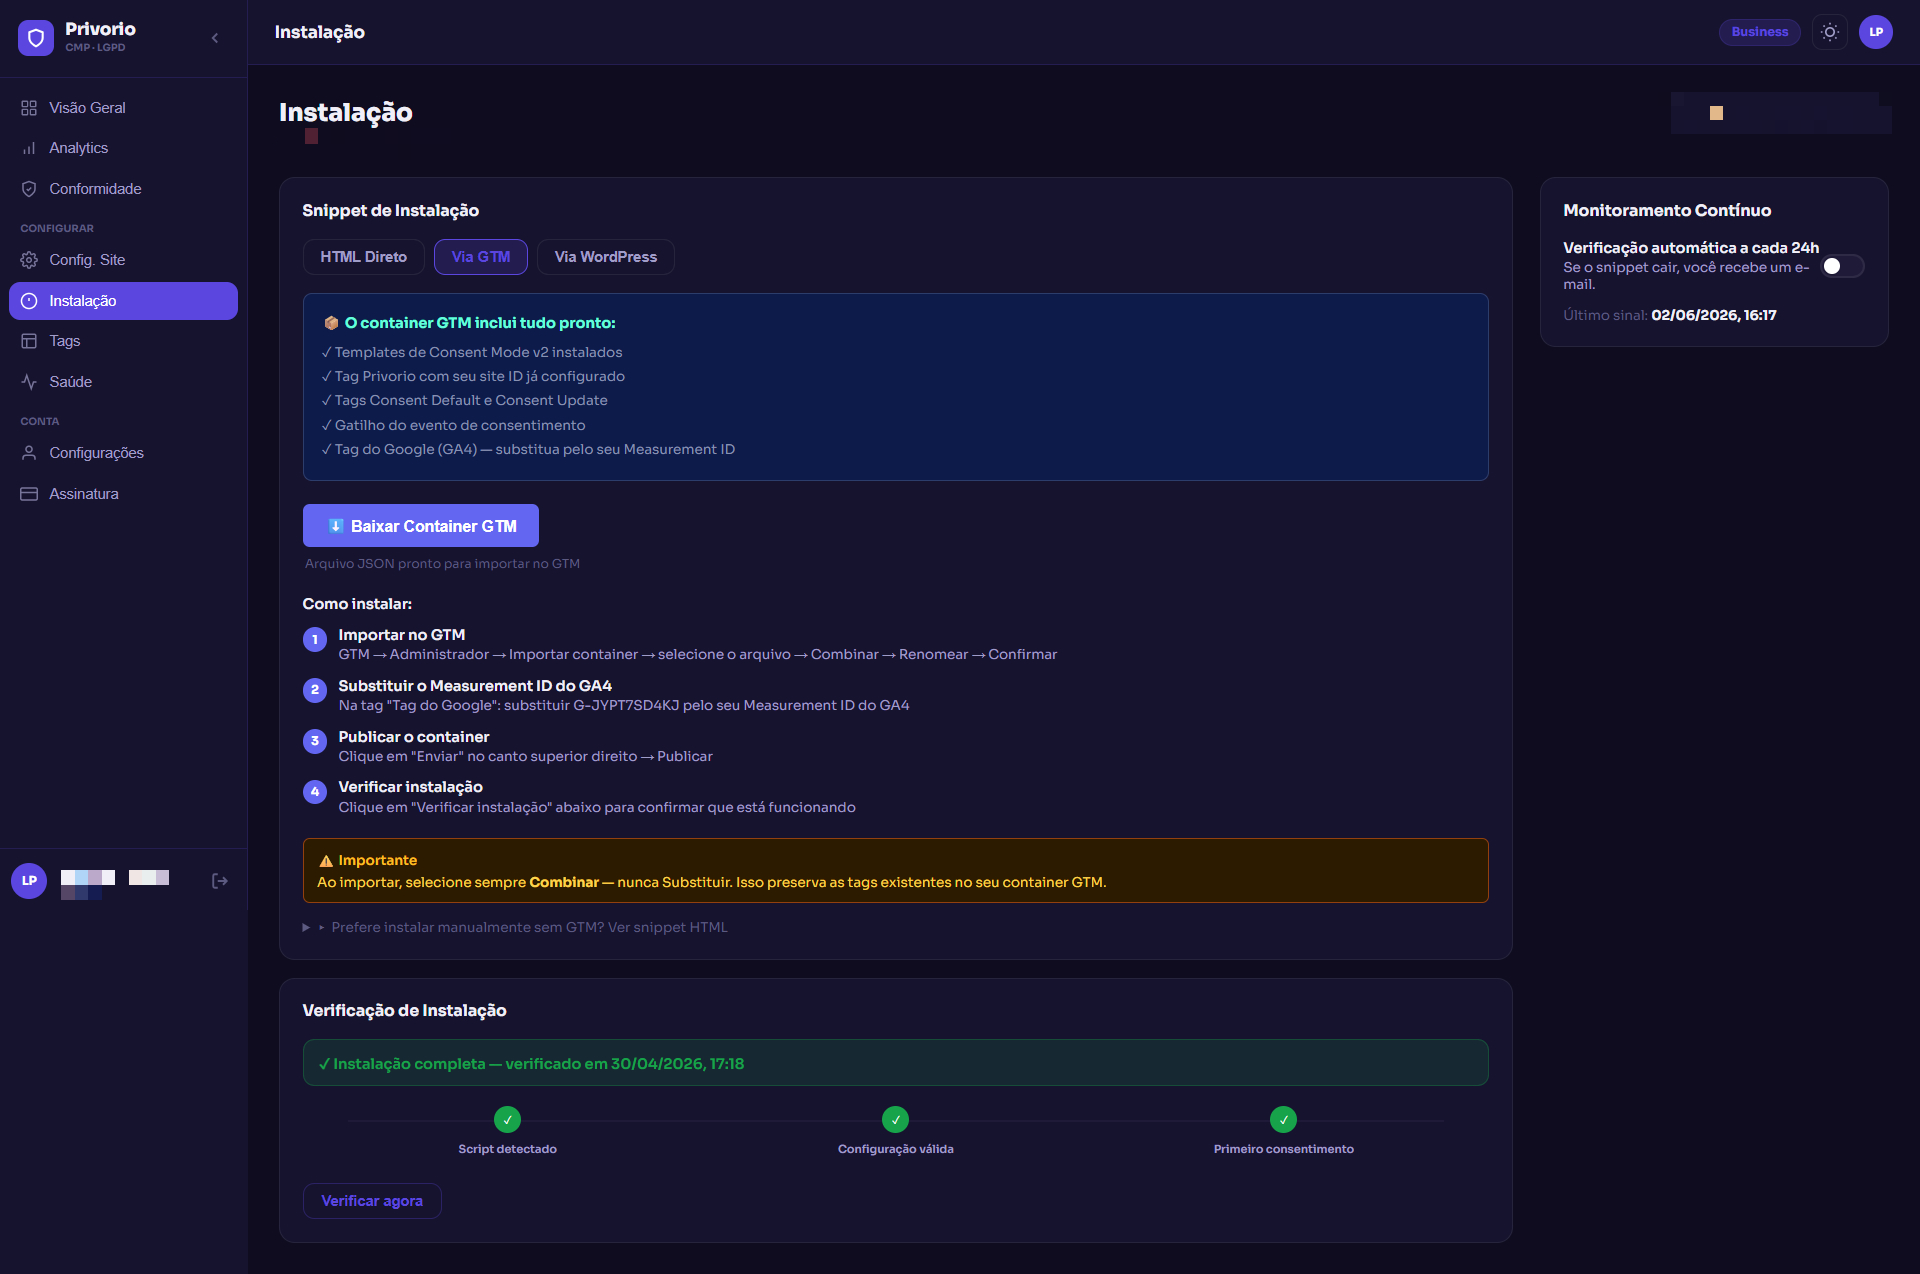Open the Conformidade section

click(123, 189)
